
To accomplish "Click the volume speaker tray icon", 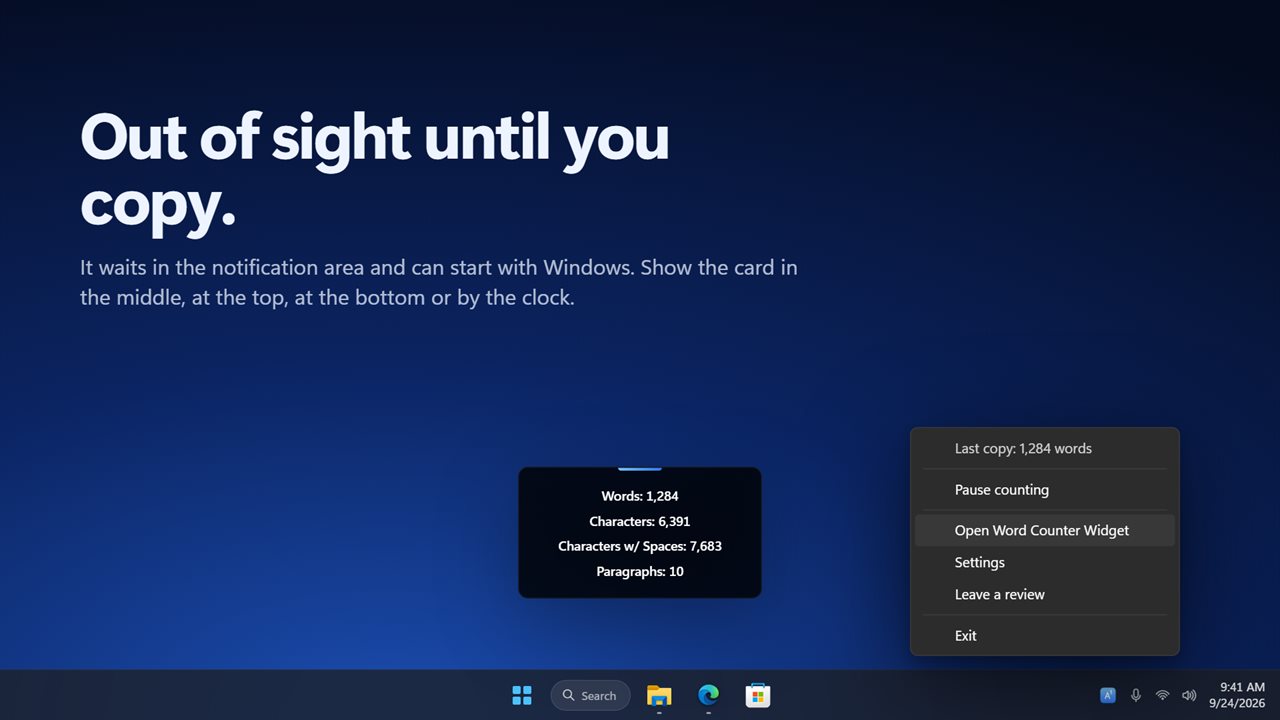I will [x=1189, y=695].
